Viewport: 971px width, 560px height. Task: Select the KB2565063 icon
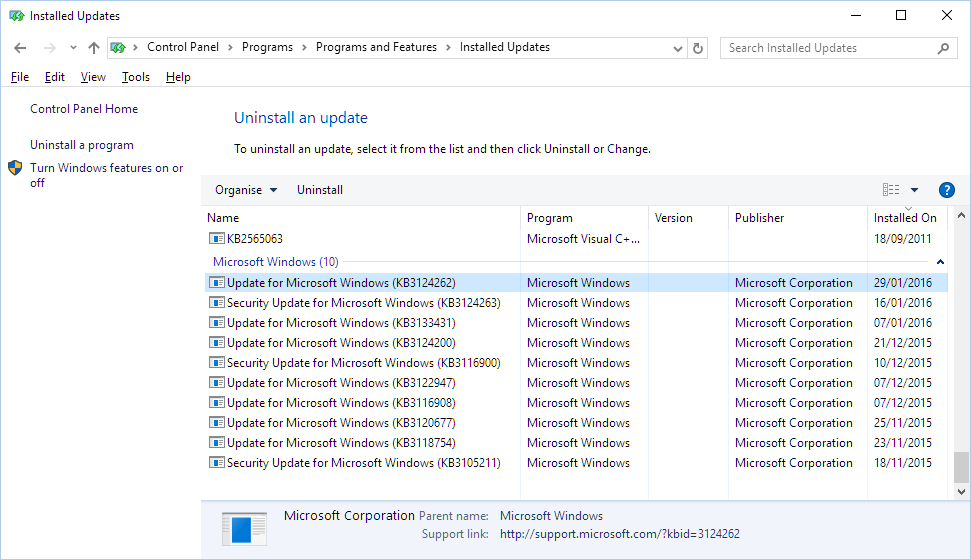[x=216, y=238]
